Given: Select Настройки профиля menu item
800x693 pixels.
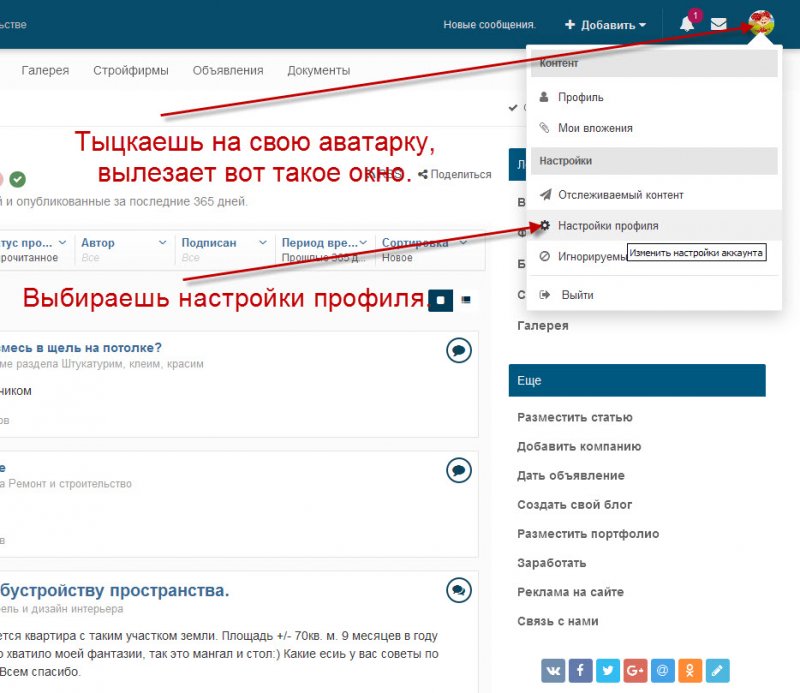Looking at the screenshot, I should [607, 226].
